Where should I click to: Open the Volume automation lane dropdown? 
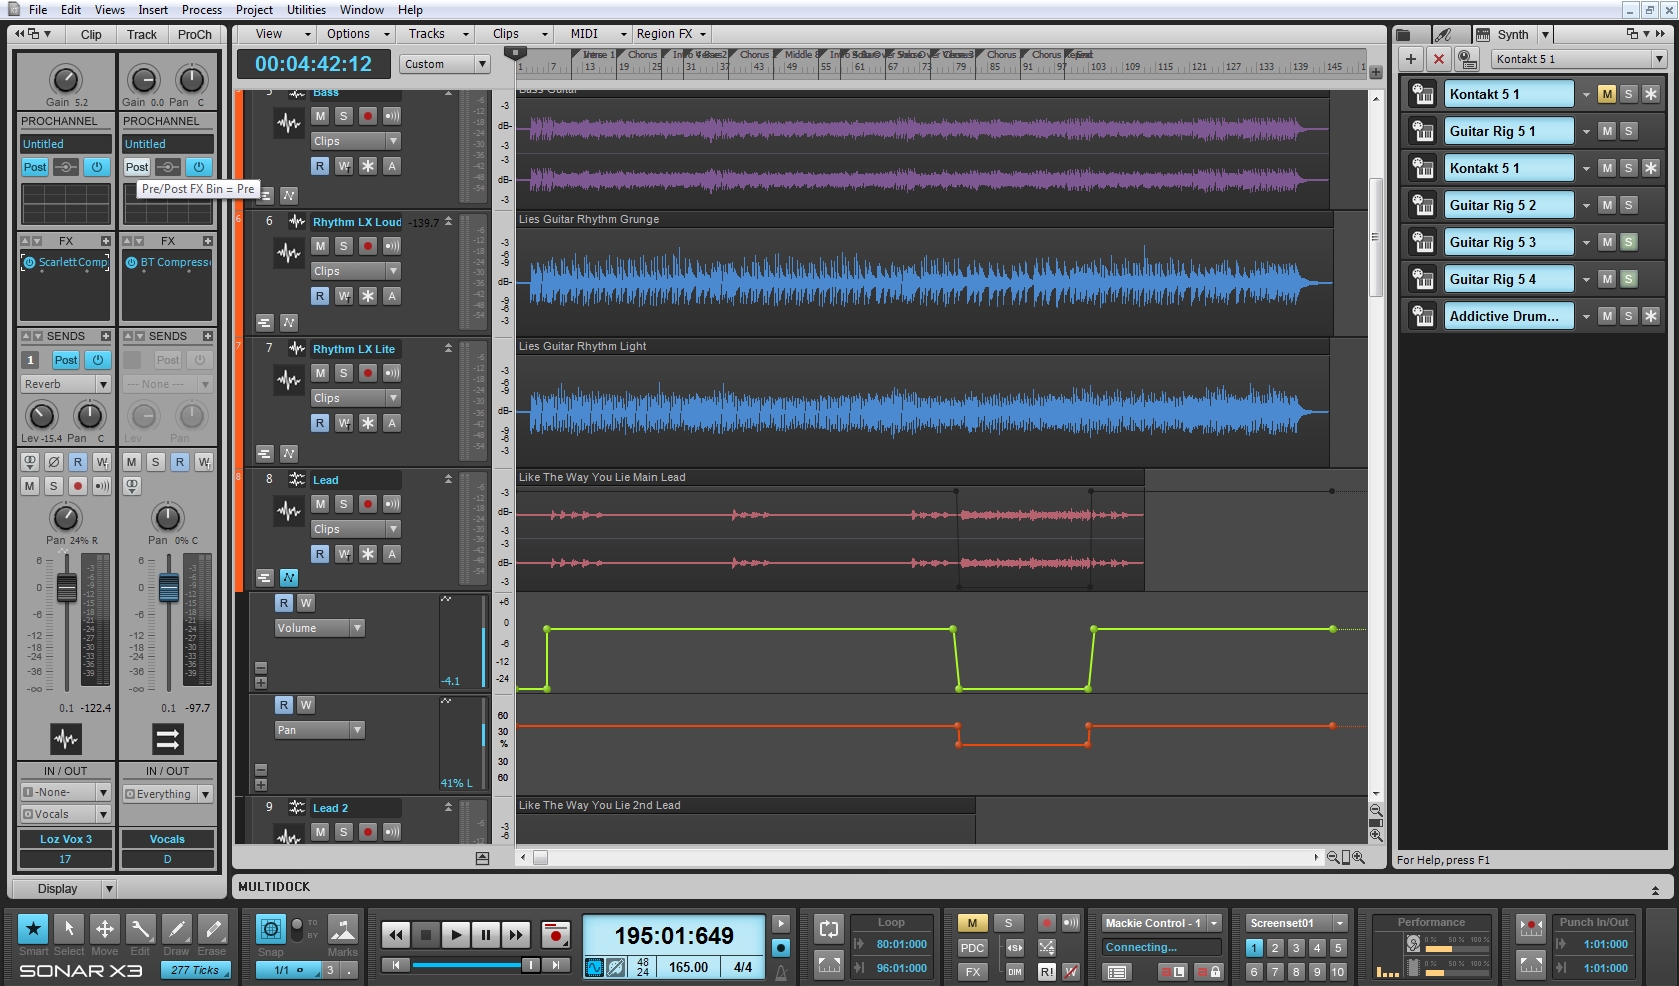point(320,628)
